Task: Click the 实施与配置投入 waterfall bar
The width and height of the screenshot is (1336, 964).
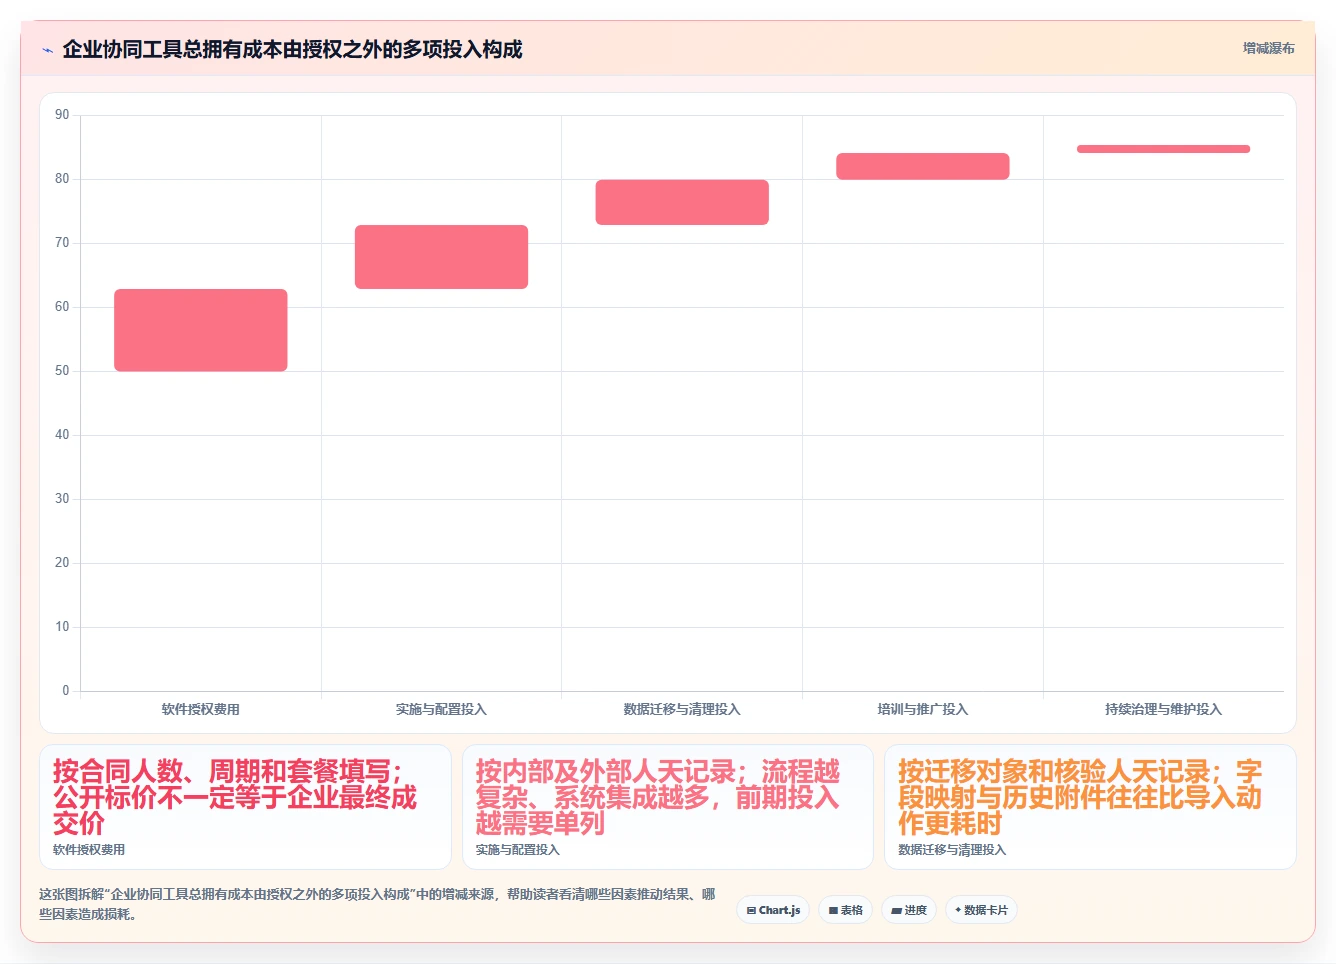Action: pyautogui.click(x=441, y=257)
